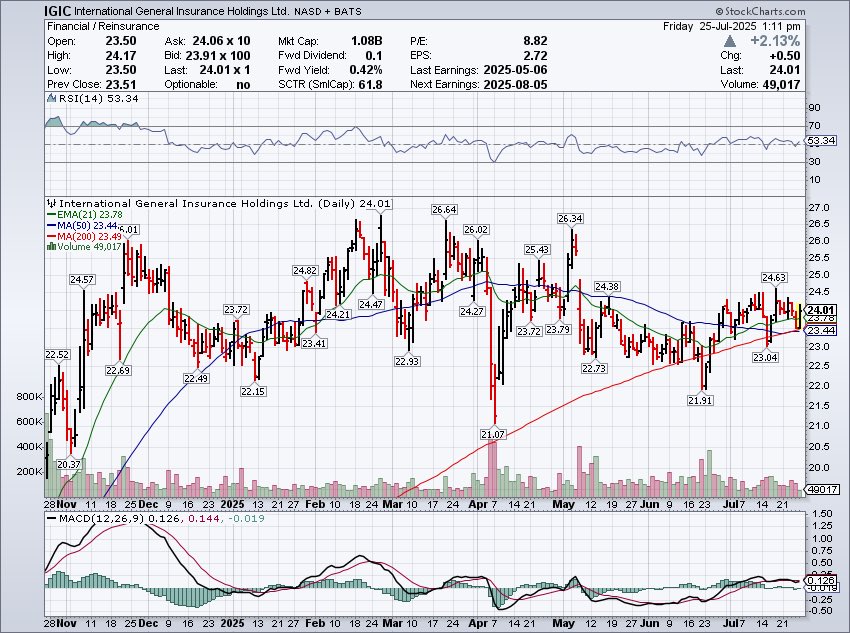The width and height of the screenshot is (850, 633).
Task: Click the +2.13% percent change
Action: 775,41
